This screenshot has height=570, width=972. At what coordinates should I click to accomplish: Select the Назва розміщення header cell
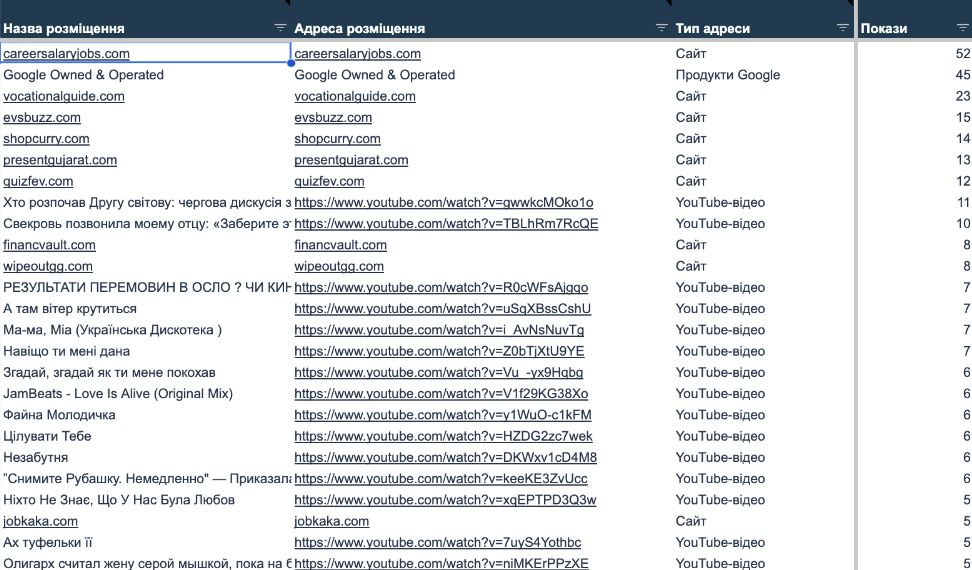145,28
